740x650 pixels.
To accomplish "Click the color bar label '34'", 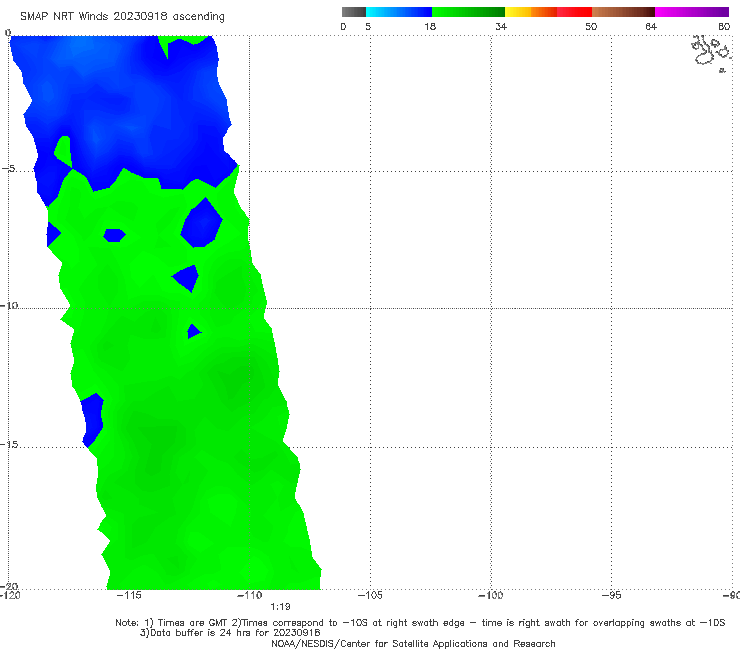I will tap(501, 27).
